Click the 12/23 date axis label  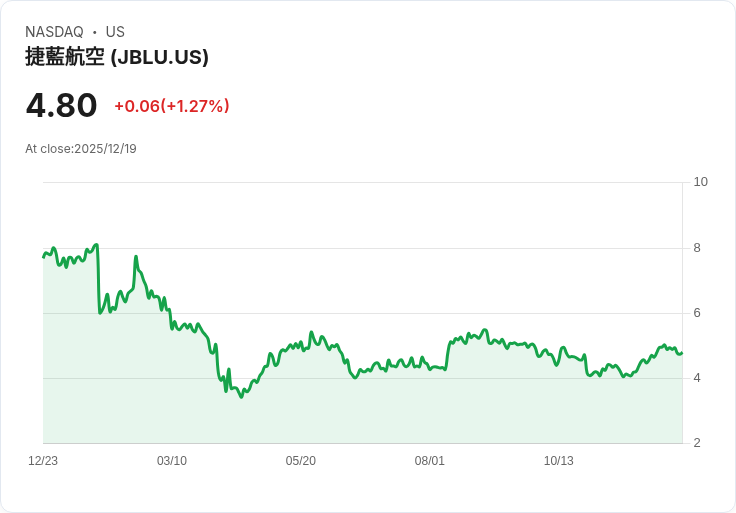coord(43,461)
